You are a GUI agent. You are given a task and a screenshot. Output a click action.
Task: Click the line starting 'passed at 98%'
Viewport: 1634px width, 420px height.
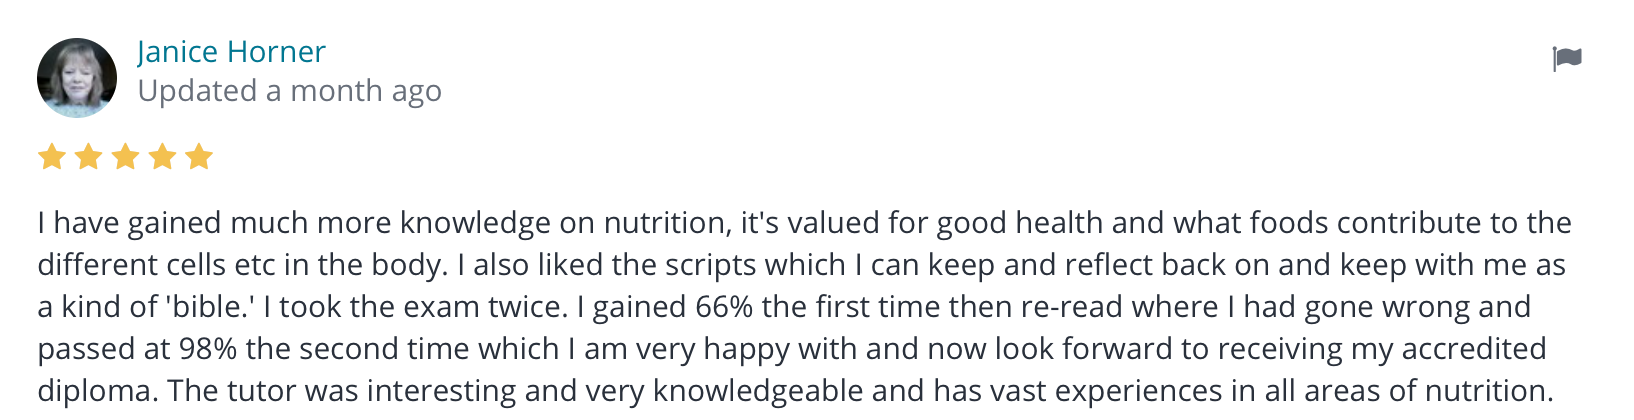(x=792, y=349)
